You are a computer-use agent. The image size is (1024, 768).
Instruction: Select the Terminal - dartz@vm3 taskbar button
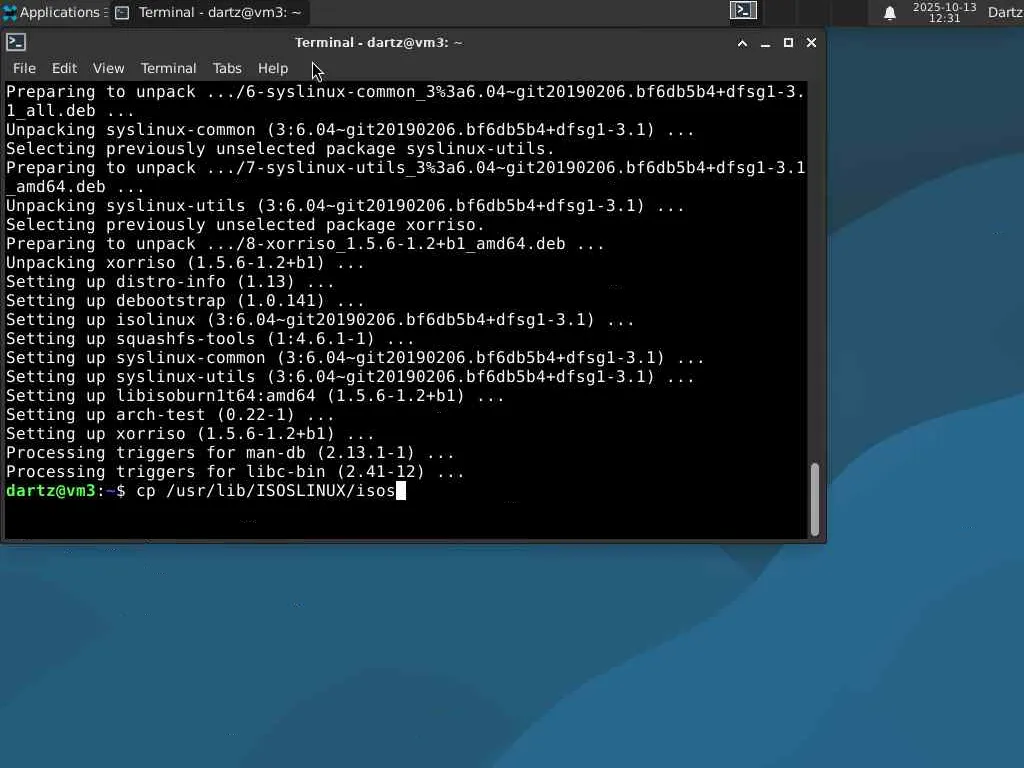tap(209, 12)
